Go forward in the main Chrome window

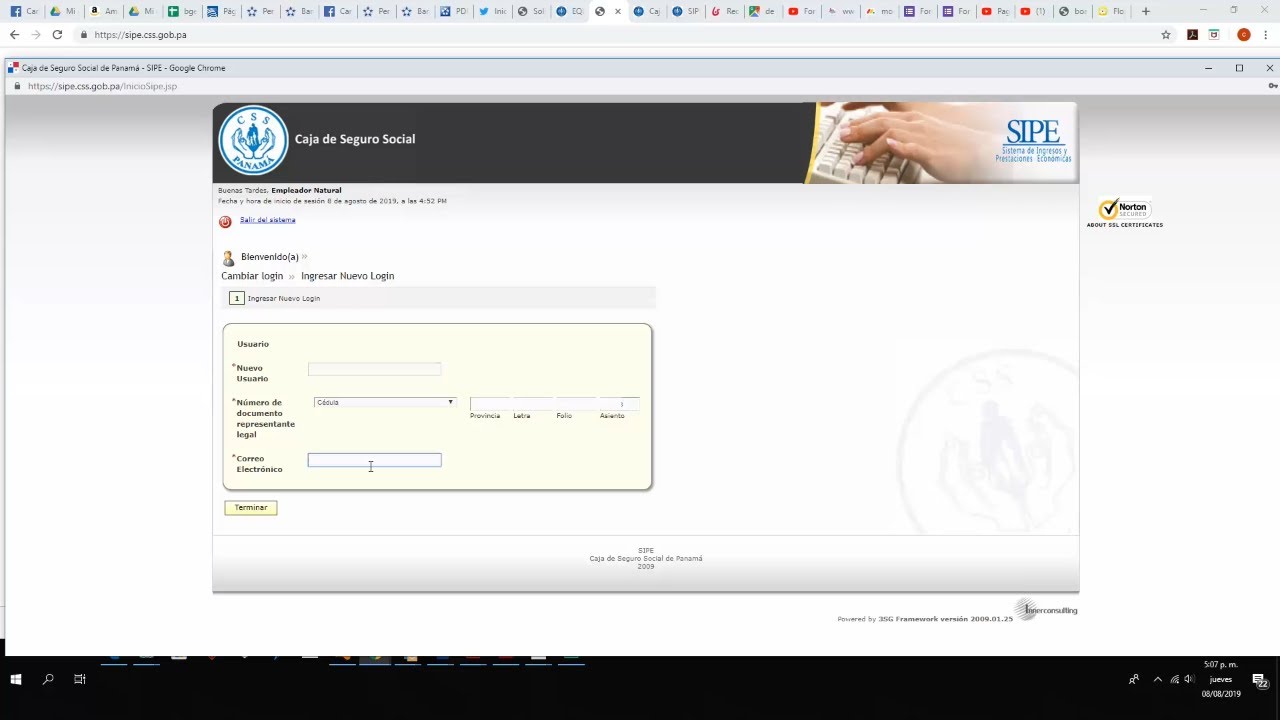pyautogui.click(x=36, y=34)
